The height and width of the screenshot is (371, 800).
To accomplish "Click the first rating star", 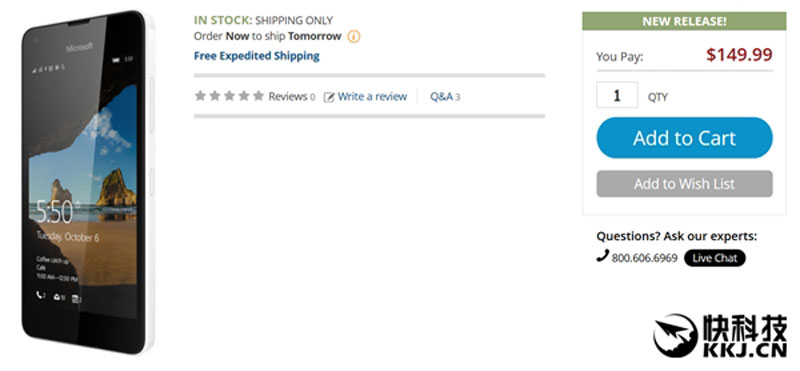I will (x=200, y=96).
